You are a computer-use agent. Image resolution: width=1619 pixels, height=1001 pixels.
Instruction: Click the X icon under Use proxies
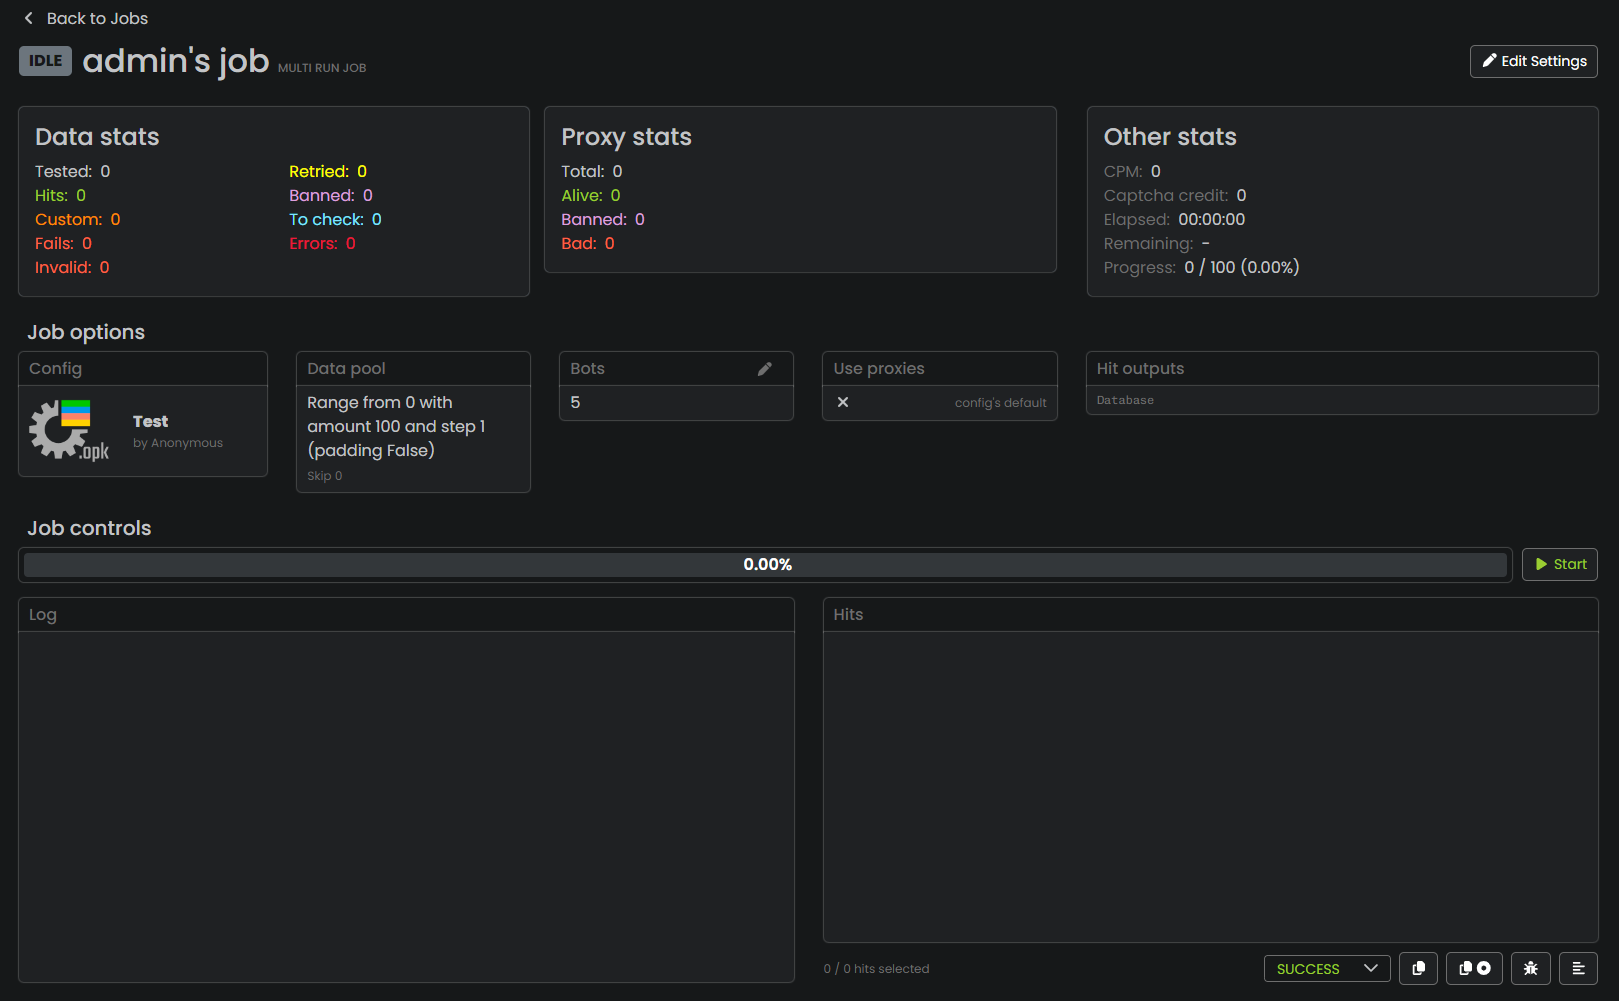843,402
